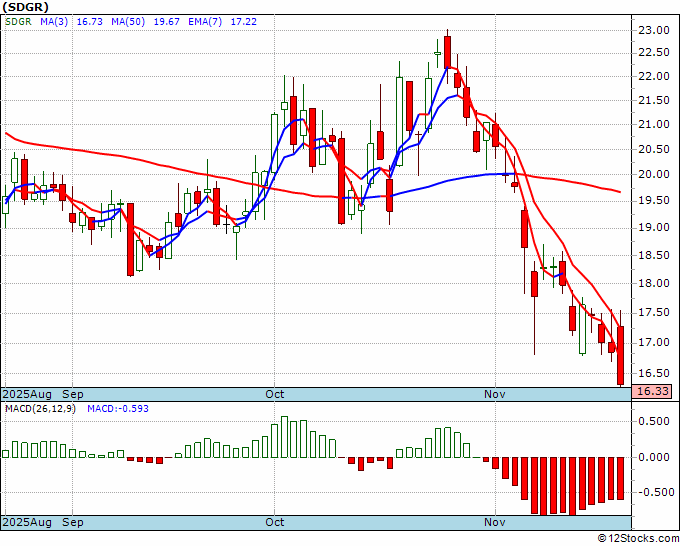680x546 pixels.
Task: Click the MACD(26,12,9) panel label
Action: (x=40, y=409)
